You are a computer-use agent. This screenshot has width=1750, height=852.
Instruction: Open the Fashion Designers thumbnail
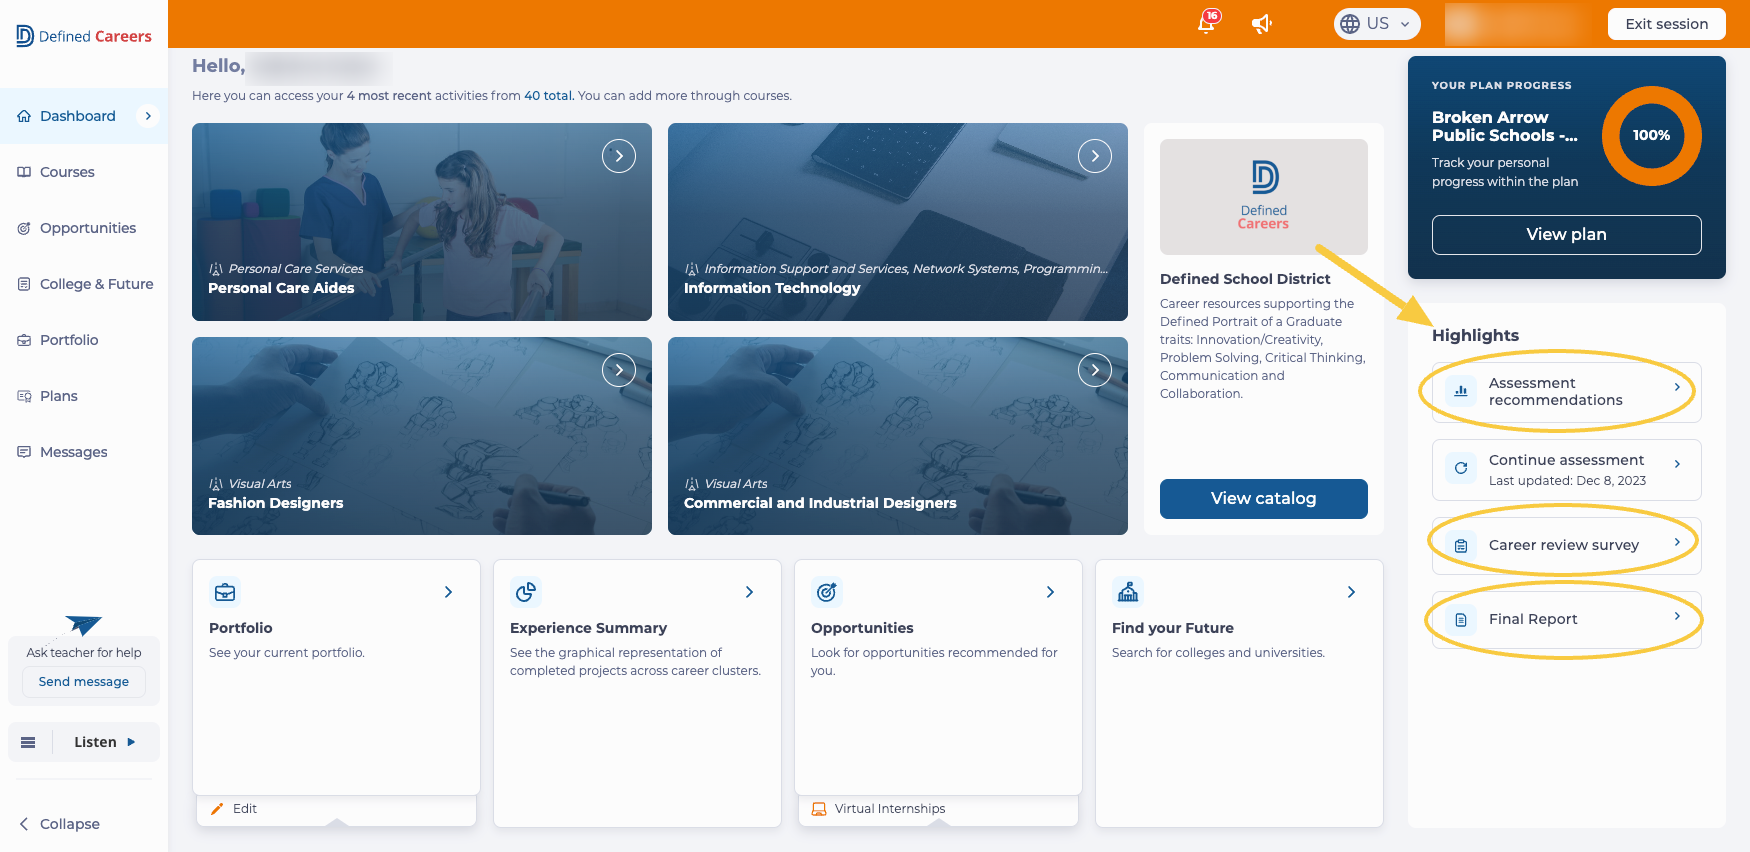[422, 436]
